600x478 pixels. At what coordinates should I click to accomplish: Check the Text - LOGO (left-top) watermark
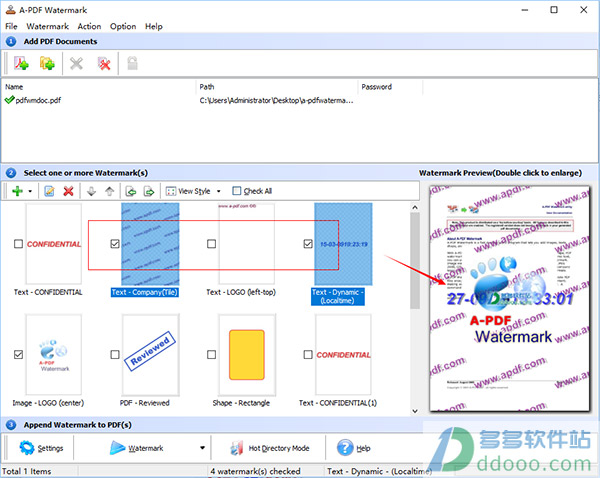pos(211,244)
